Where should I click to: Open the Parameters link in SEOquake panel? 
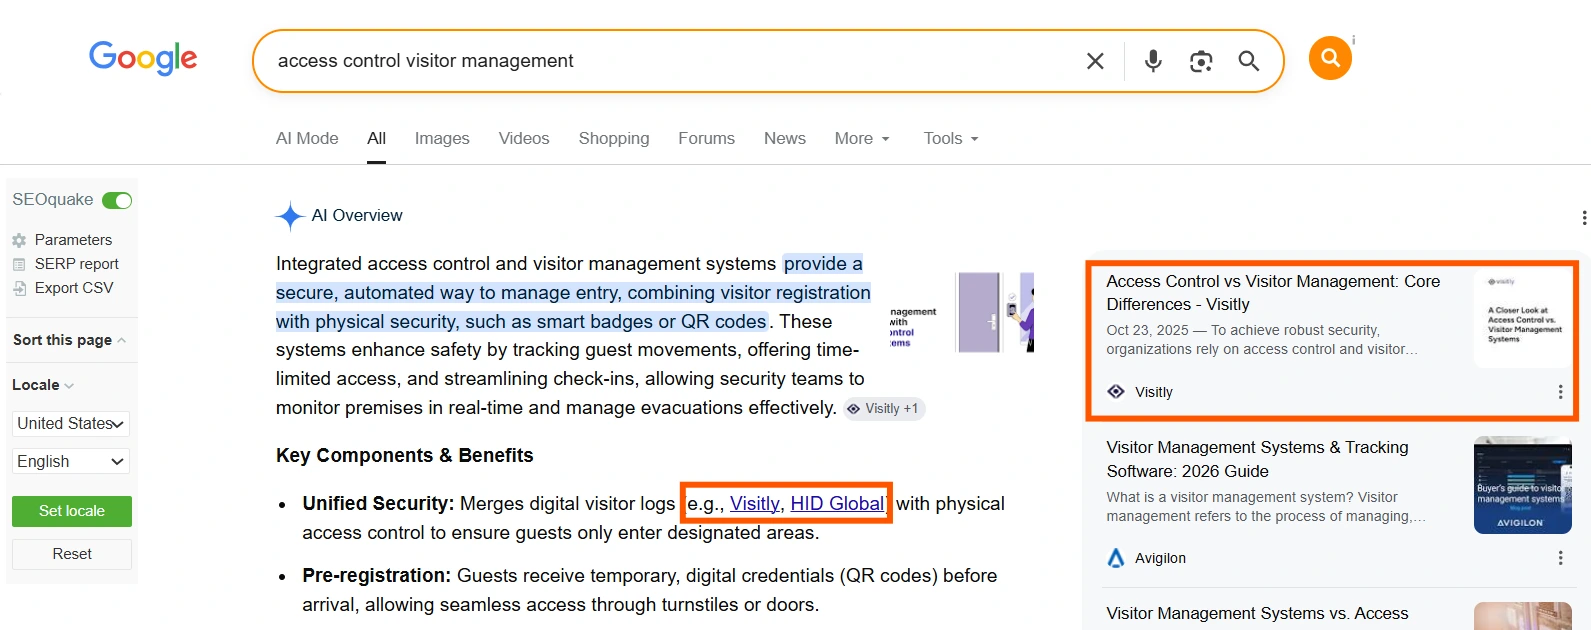(73, 240)
